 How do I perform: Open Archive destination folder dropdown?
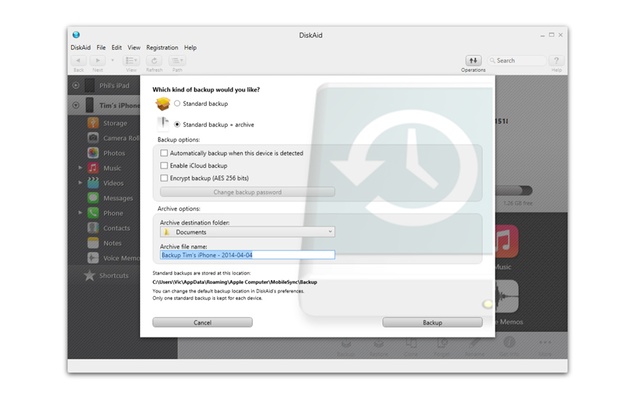point(247,232)
